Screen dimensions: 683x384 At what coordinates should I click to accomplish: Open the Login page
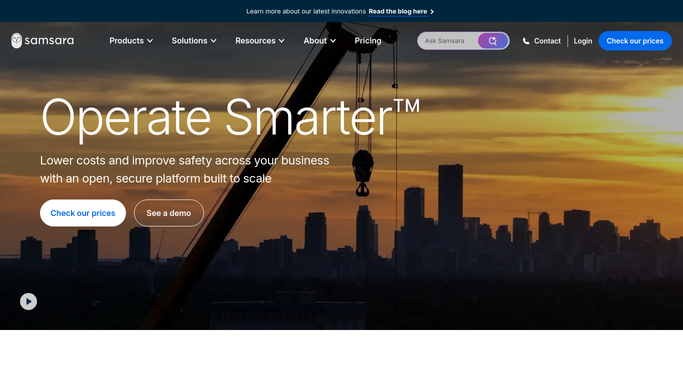point(582,41)
